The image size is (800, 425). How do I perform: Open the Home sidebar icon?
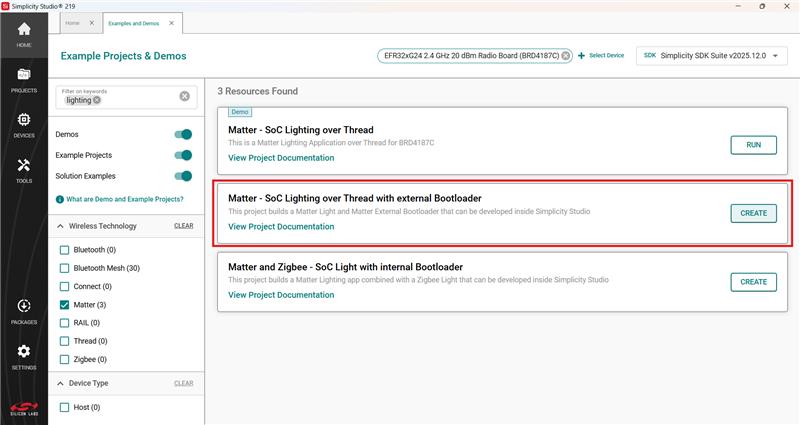pyautogui.click(x=23, y=34)
